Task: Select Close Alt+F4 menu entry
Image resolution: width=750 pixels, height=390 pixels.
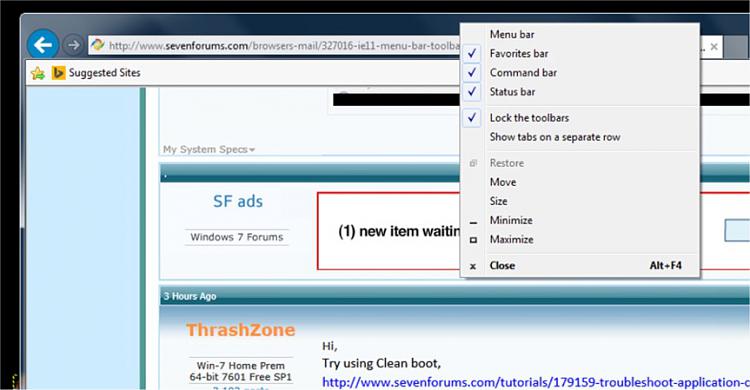Action: (x=580, y=266)
